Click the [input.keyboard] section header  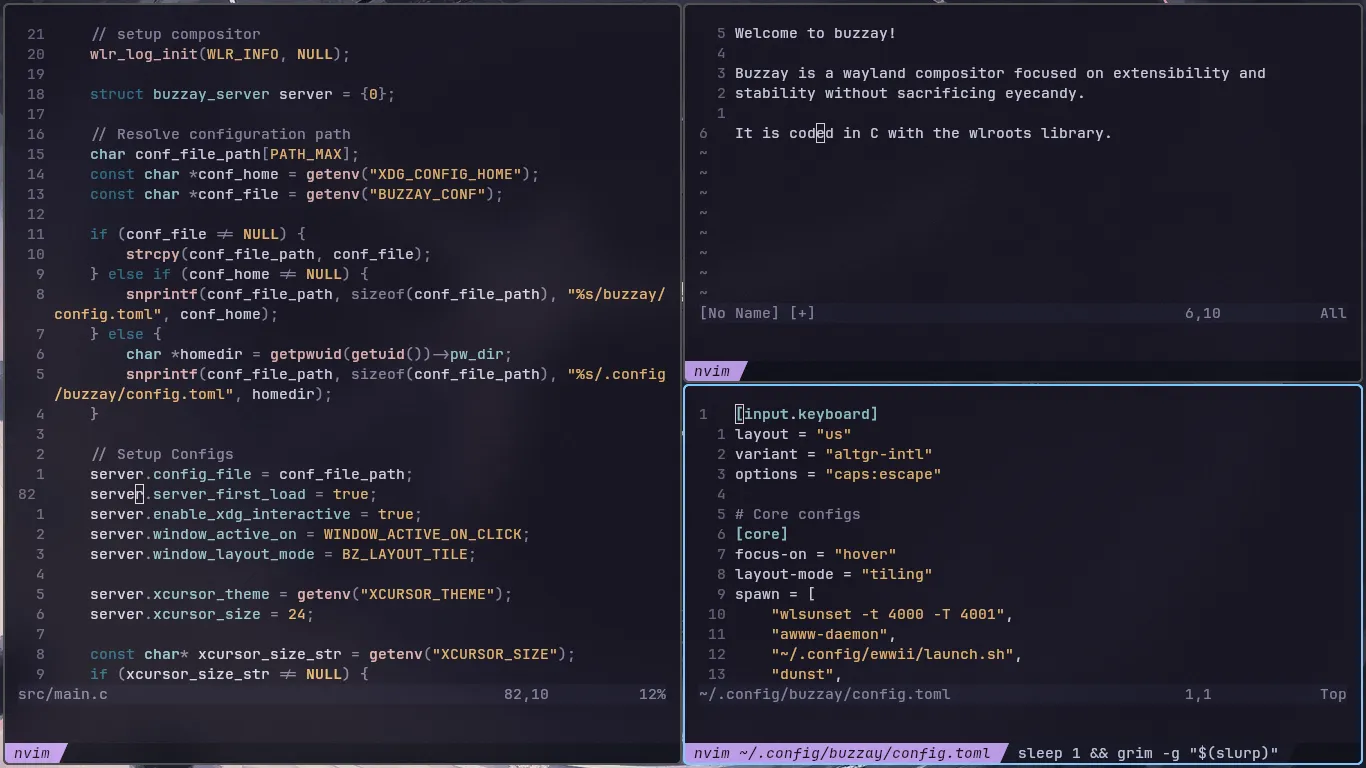806,414
